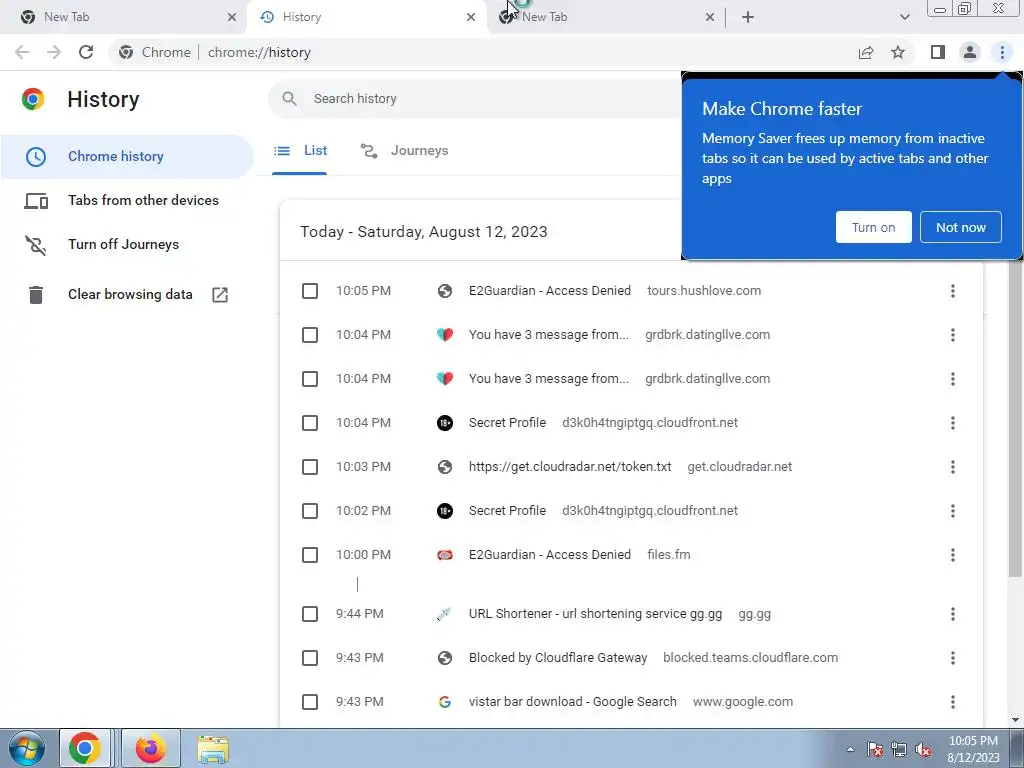Reload the history page
The width and height of the screenshot is (1024, 768).
(86, 52)
